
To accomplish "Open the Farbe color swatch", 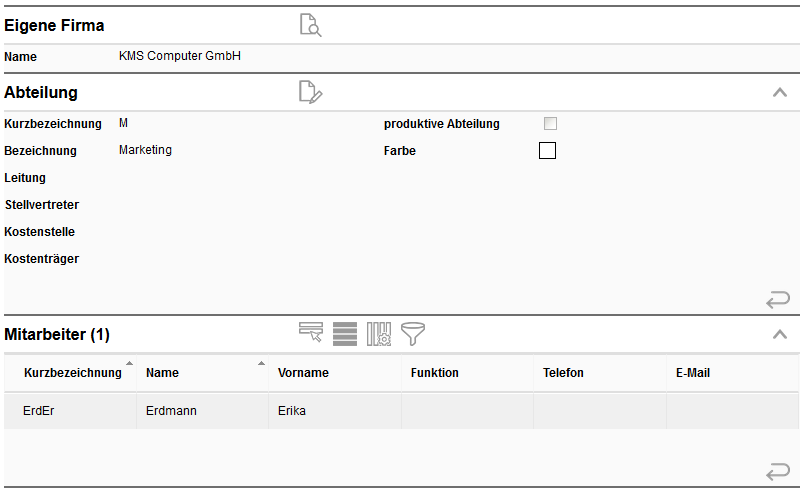I will [x=547, y=151].
